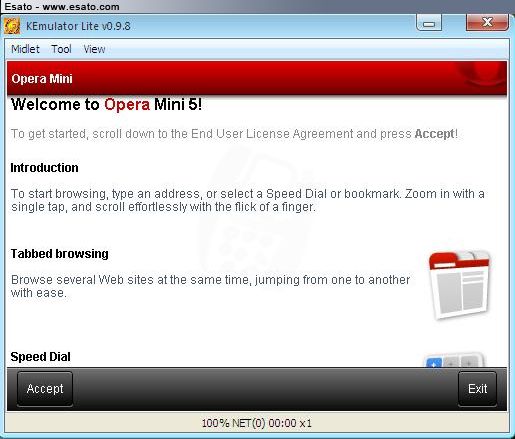This screenshot has height=439, width=515.
Task: Click the Introduction section heading
Action: pos(44,168)
